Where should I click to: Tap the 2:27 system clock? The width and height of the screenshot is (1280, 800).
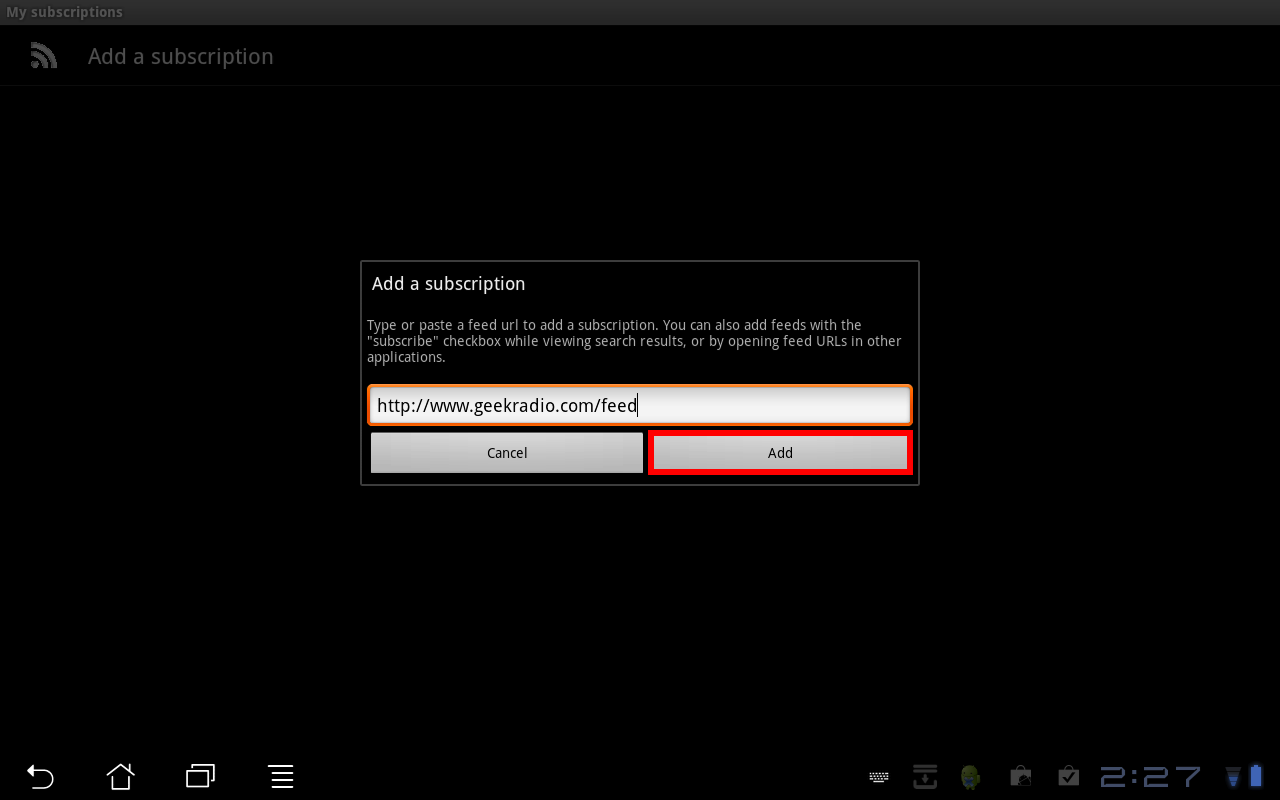1150,777
